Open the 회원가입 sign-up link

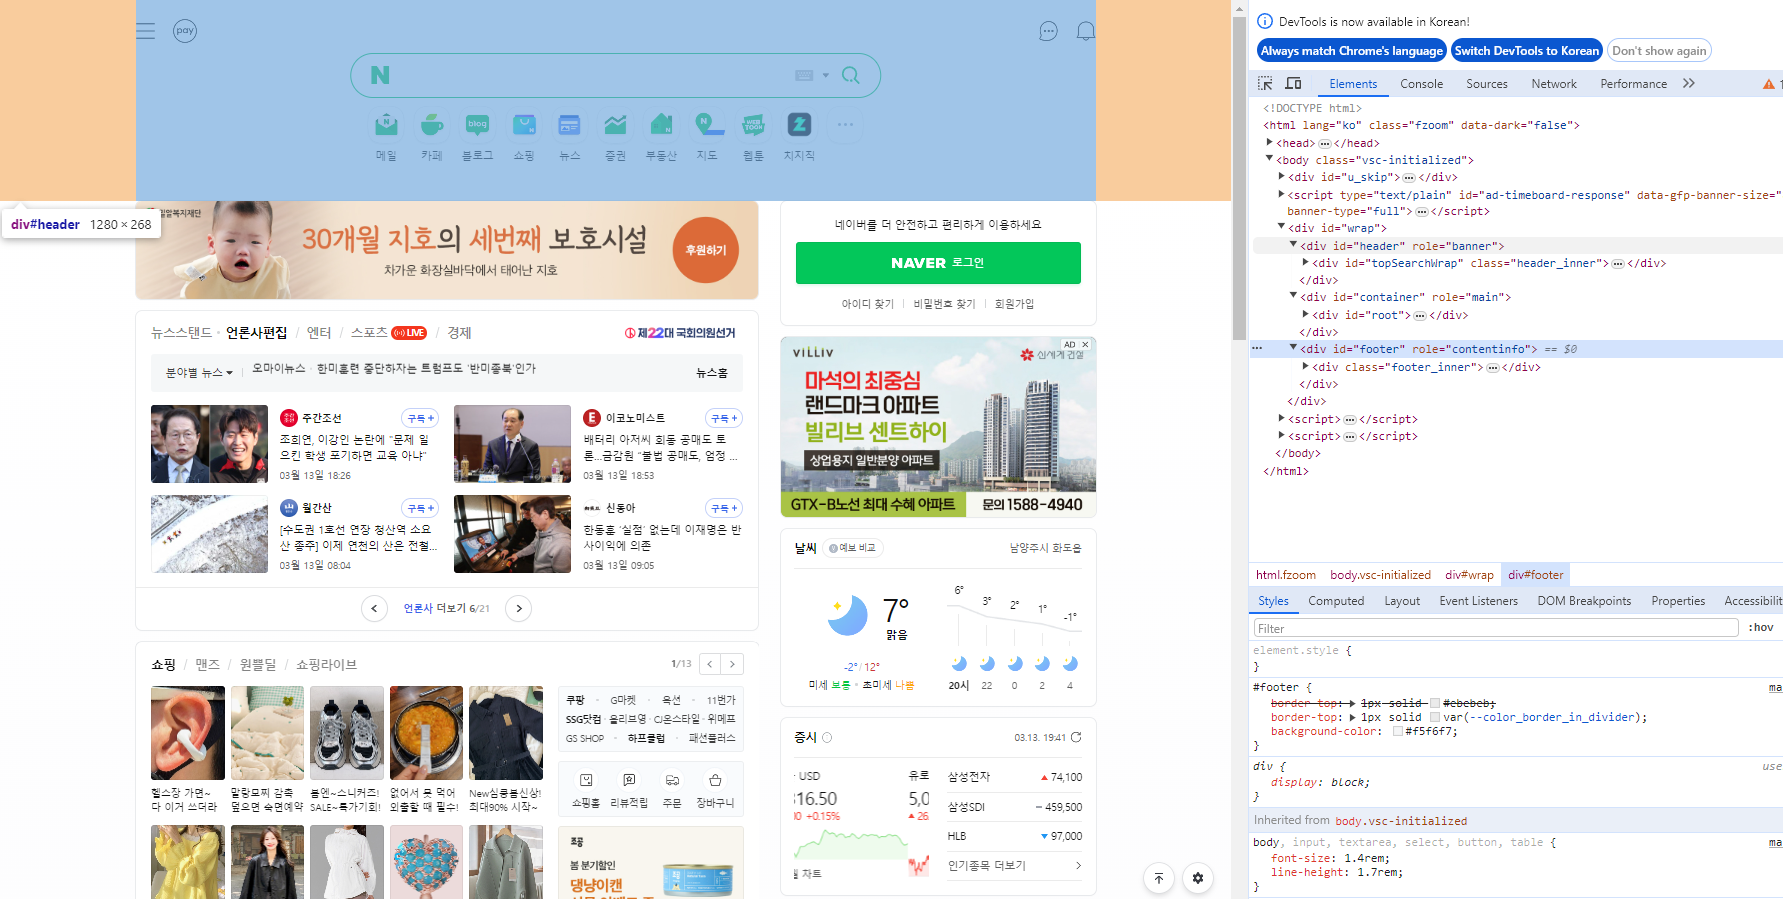pos(1014,304)
